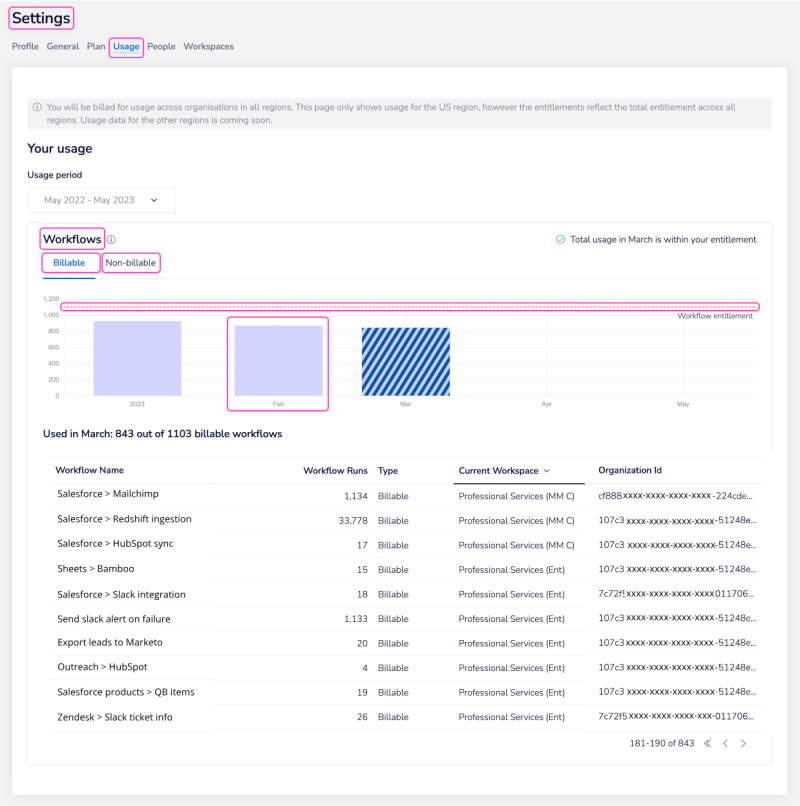Click the info icon in billing notice banner
800x806 pixels.
[x=37, y=107]
